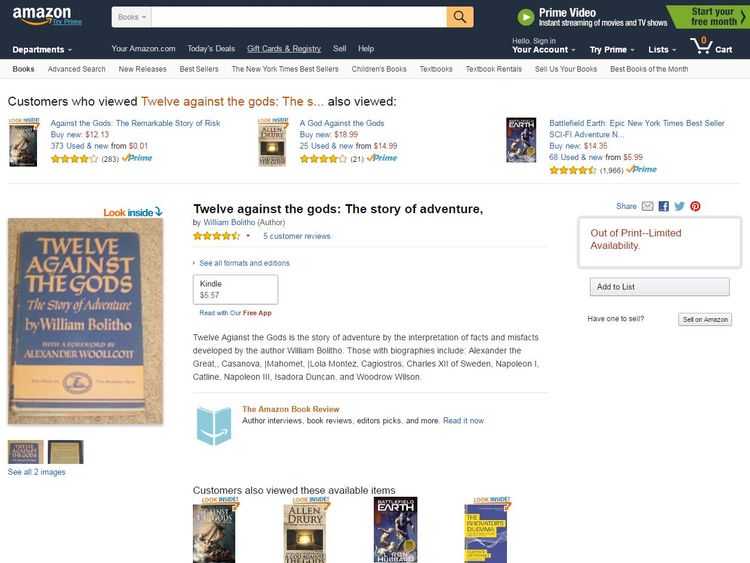Open the shopping cart icon
Screen dimensions: 750x563
coord(701,45)
